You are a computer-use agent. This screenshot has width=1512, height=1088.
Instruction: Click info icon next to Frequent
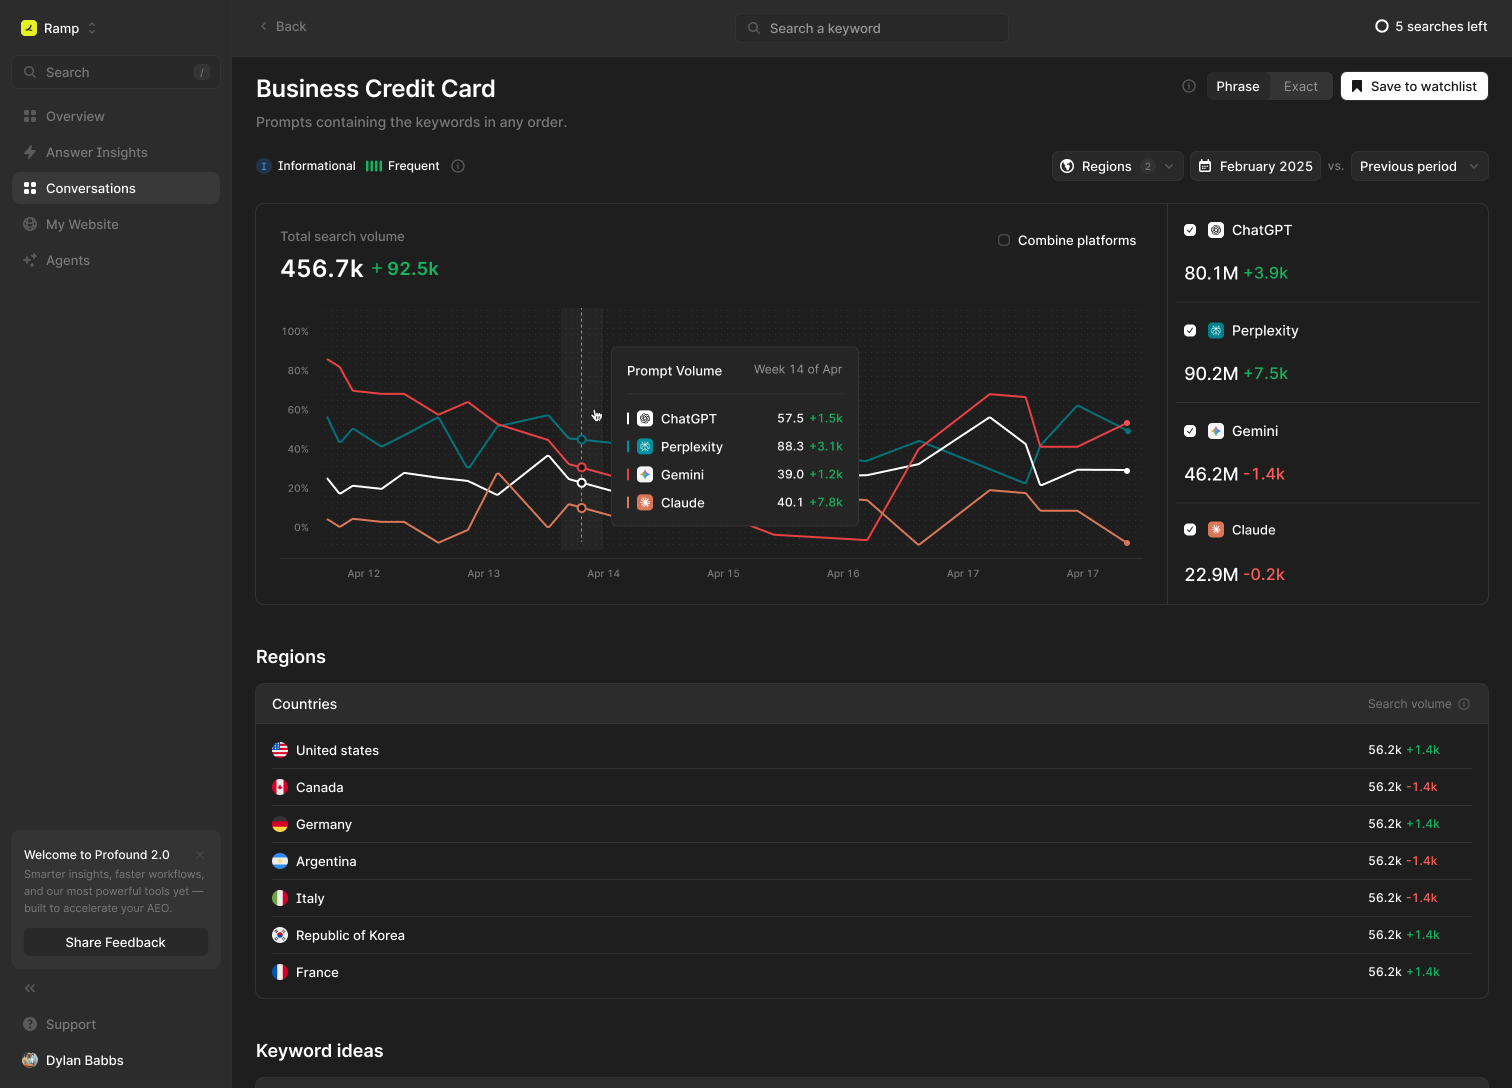458,166
